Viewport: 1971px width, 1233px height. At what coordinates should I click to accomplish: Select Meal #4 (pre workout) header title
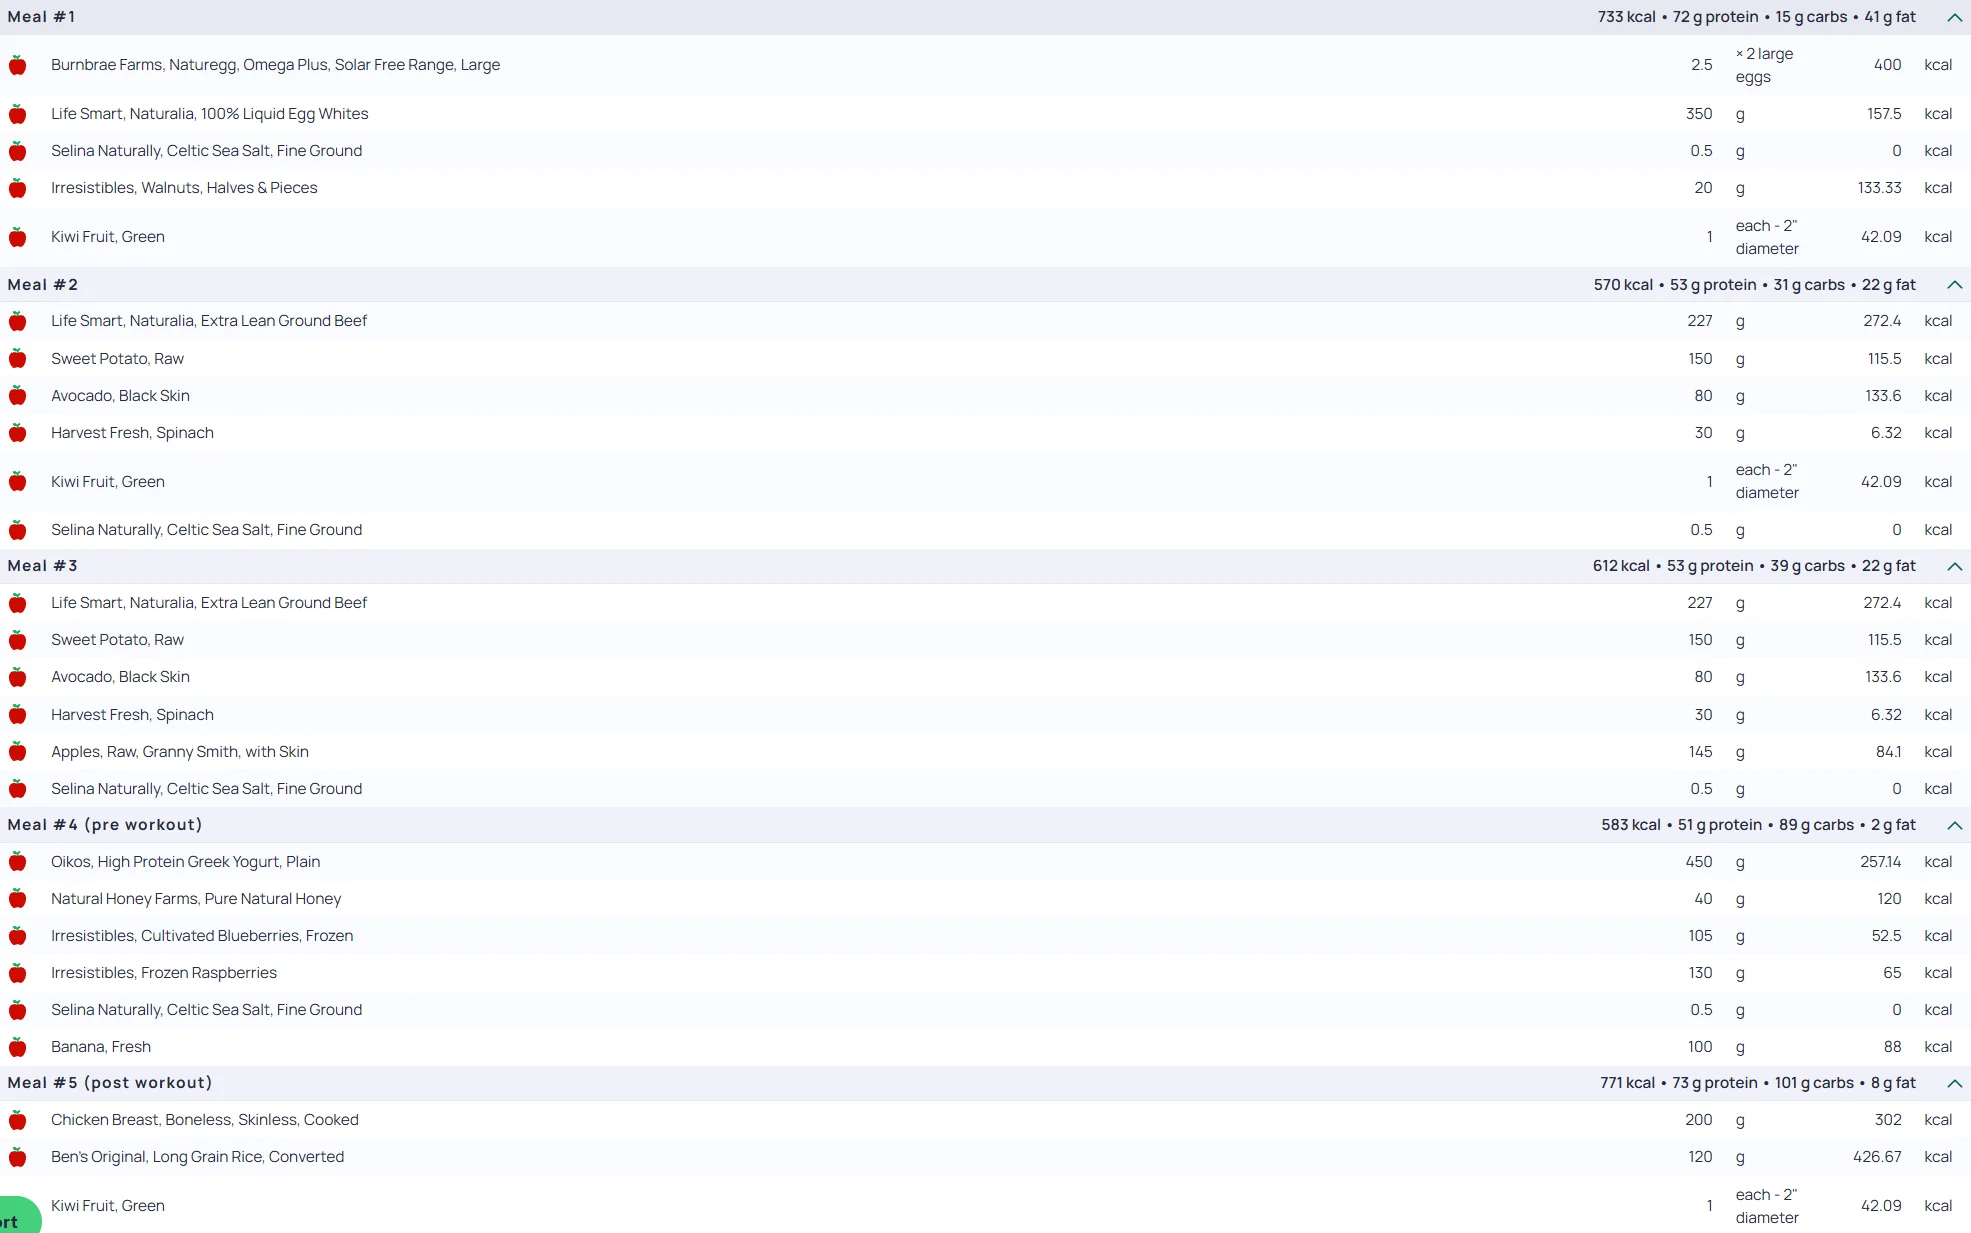tap(105, 825)
